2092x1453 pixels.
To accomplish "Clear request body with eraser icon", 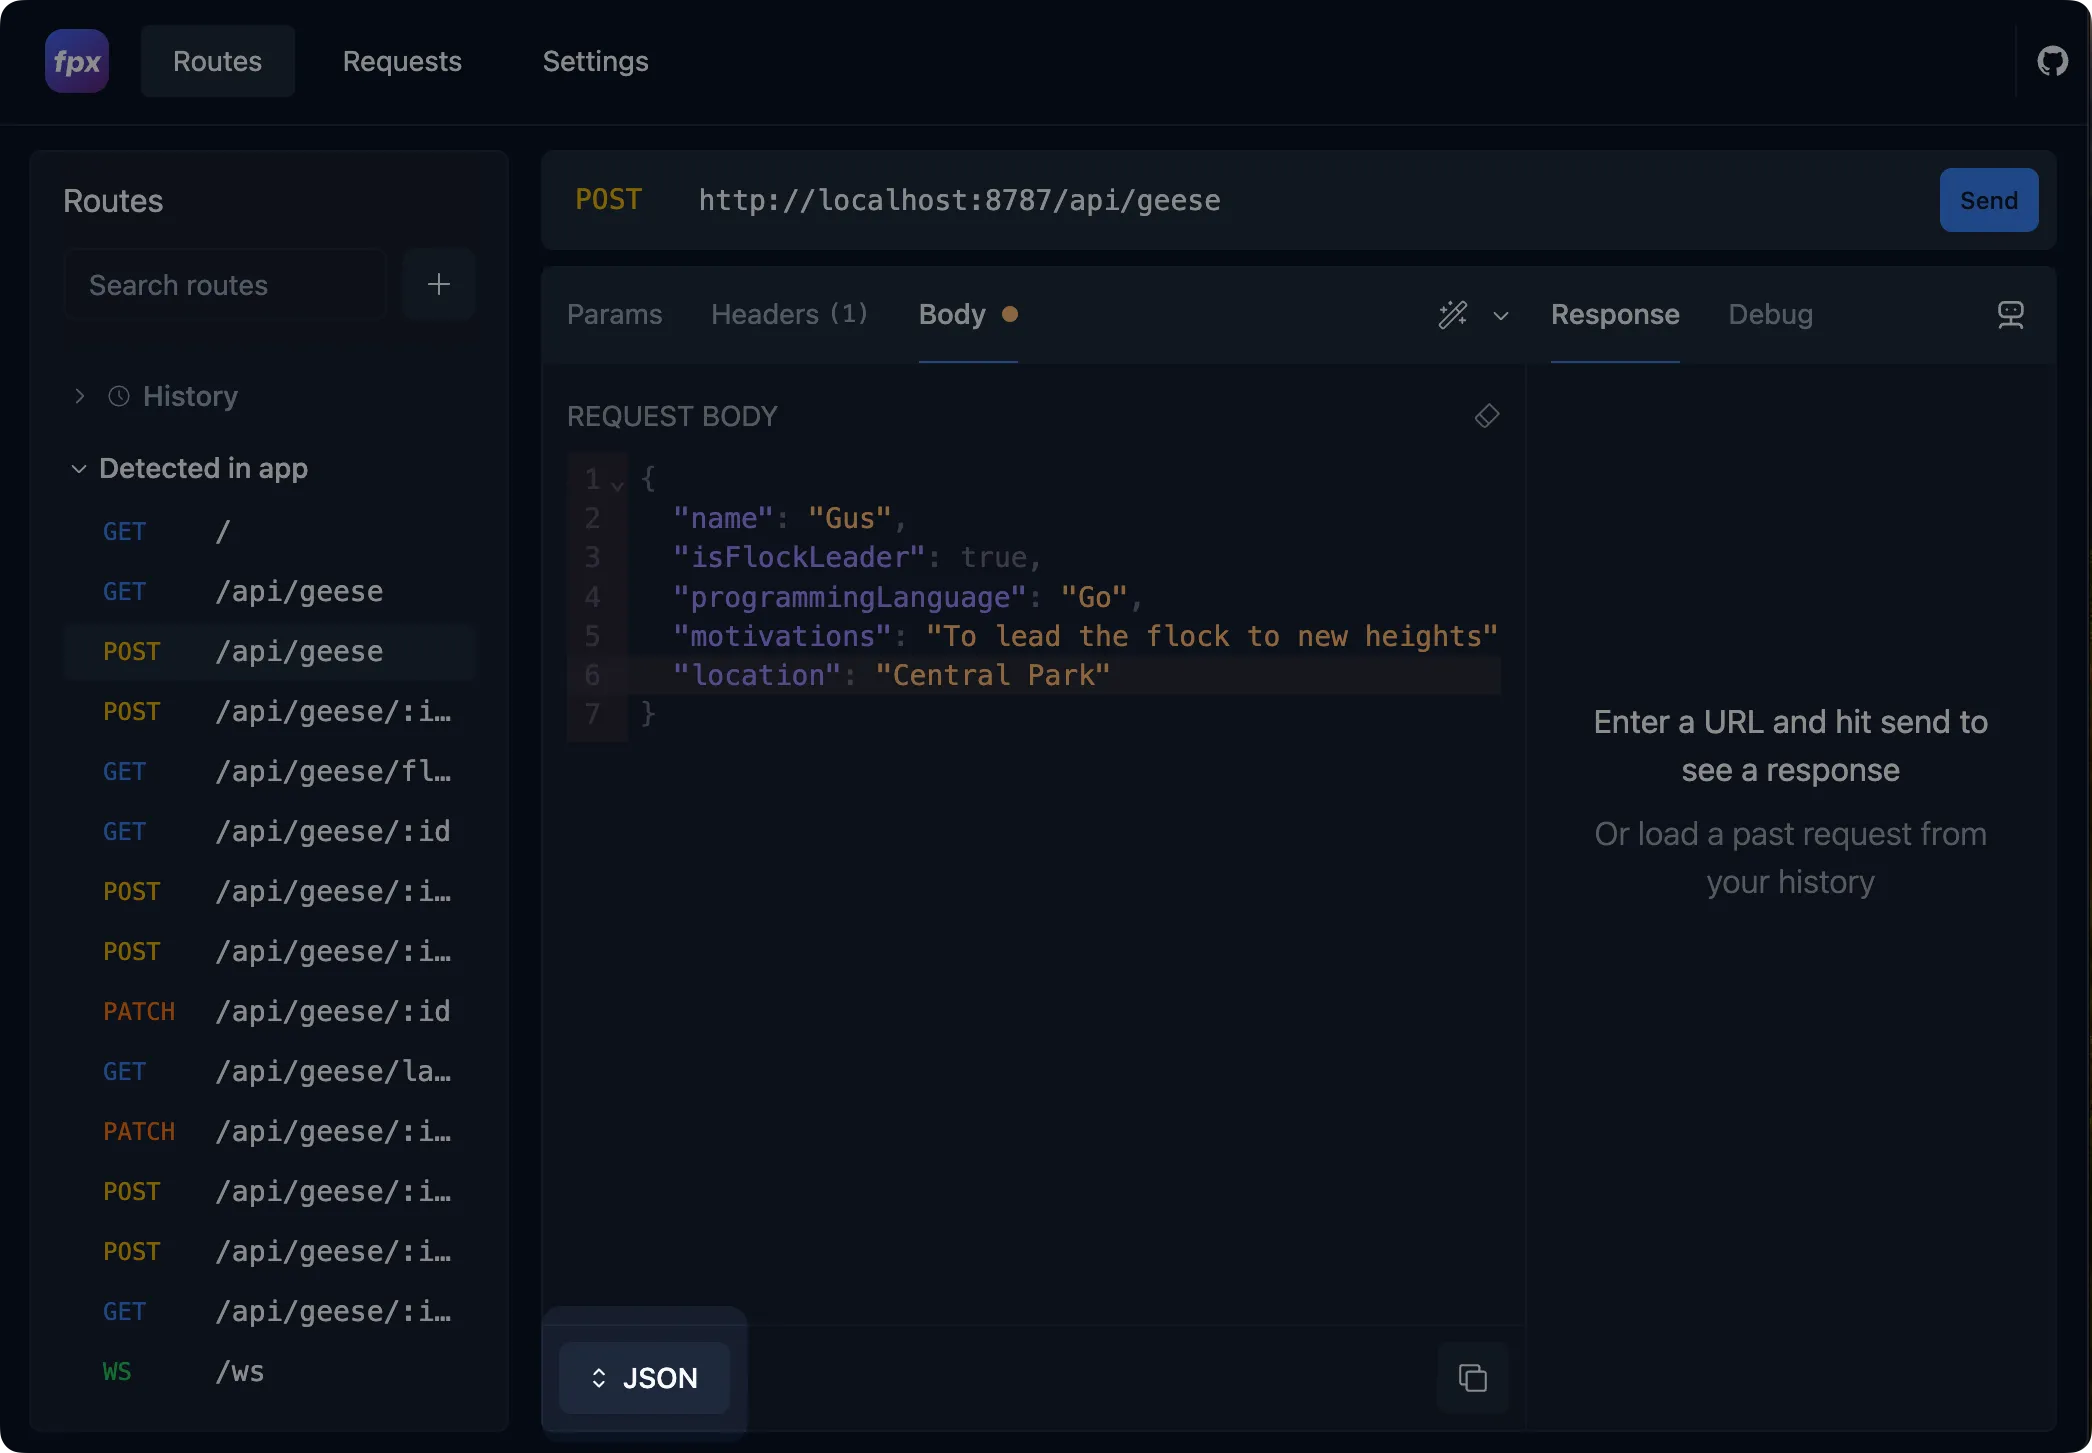I will tap(1487, 416).
